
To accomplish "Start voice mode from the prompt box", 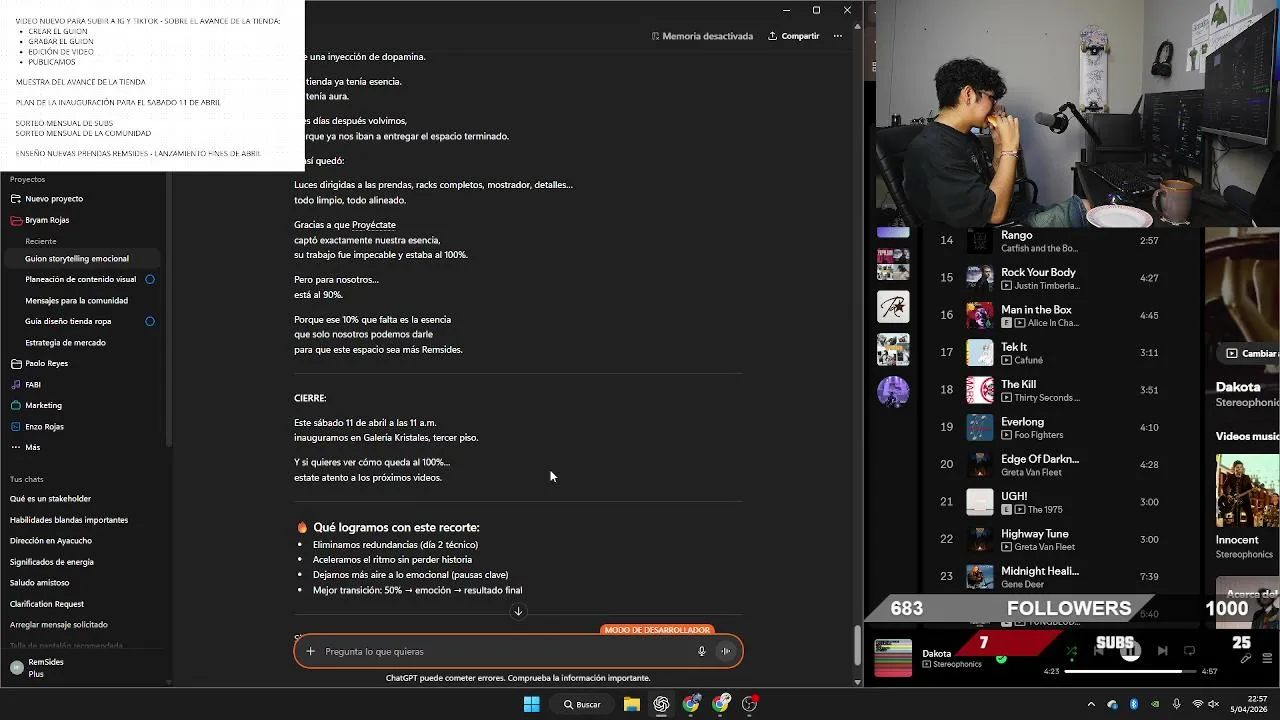I will pos(726,652).
